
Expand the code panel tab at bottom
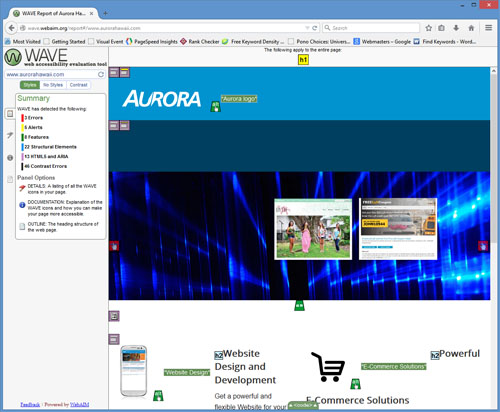point(303,405)
